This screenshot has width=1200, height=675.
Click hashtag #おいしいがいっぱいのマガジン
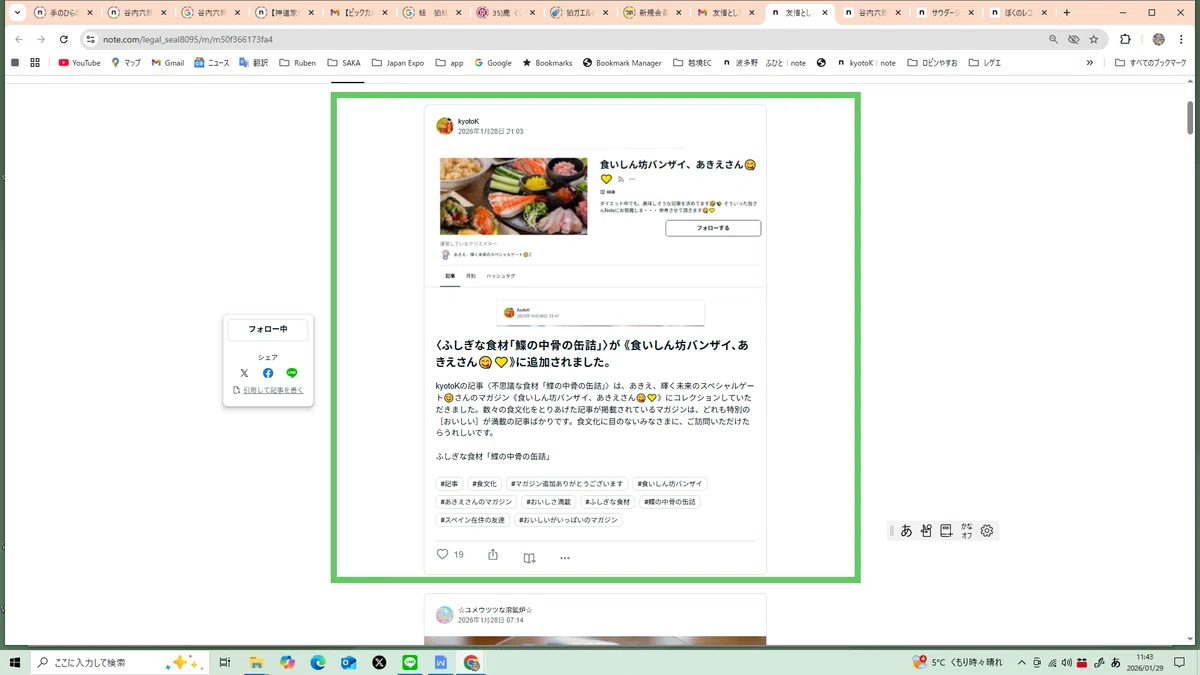click(x=568, y=520)
